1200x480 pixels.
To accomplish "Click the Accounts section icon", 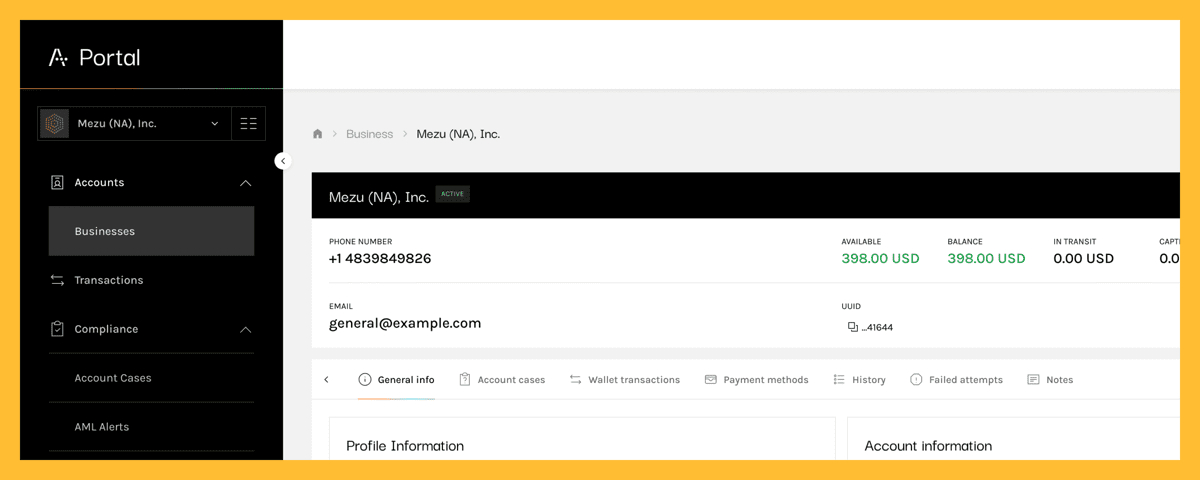I will (57, 183).
